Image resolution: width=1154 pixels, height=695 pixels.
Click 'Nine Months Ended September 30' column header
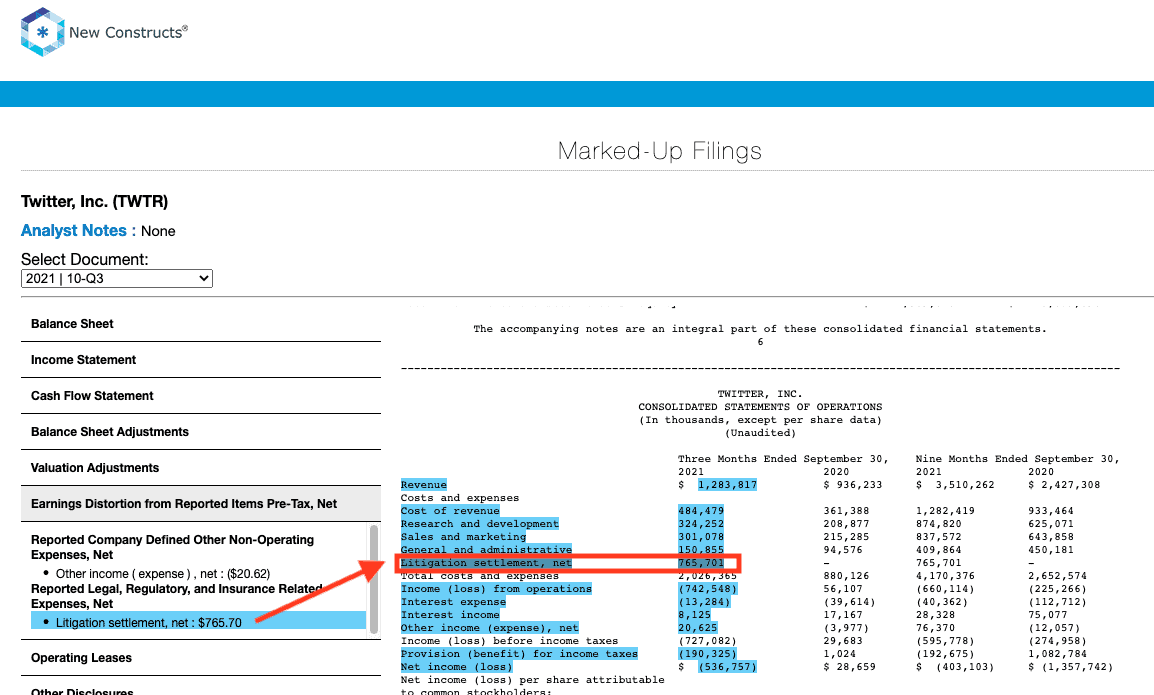pos(1018,459)
